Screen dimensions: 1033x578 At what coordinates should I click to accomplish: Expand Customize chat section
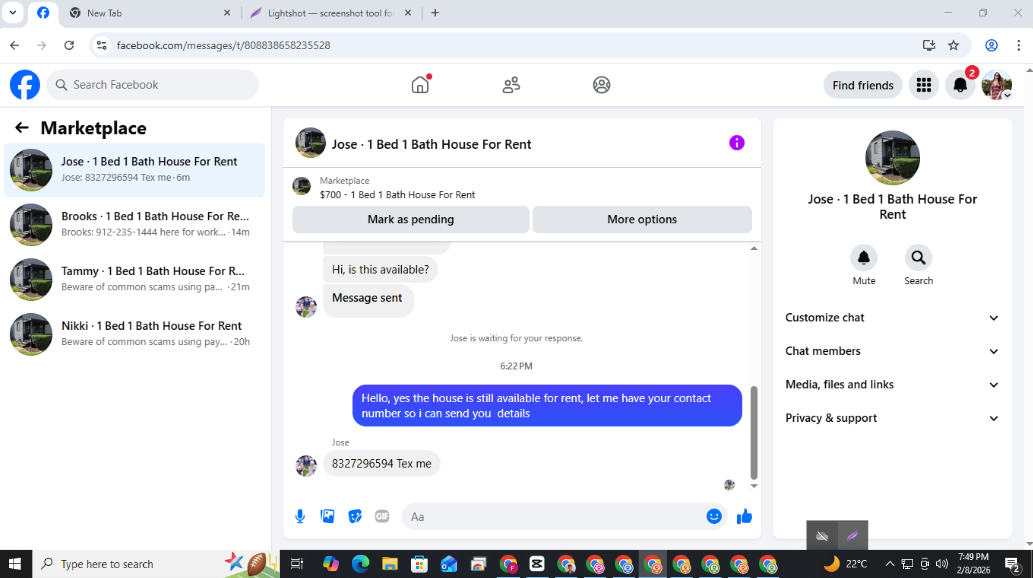click(x=892, y=318)
